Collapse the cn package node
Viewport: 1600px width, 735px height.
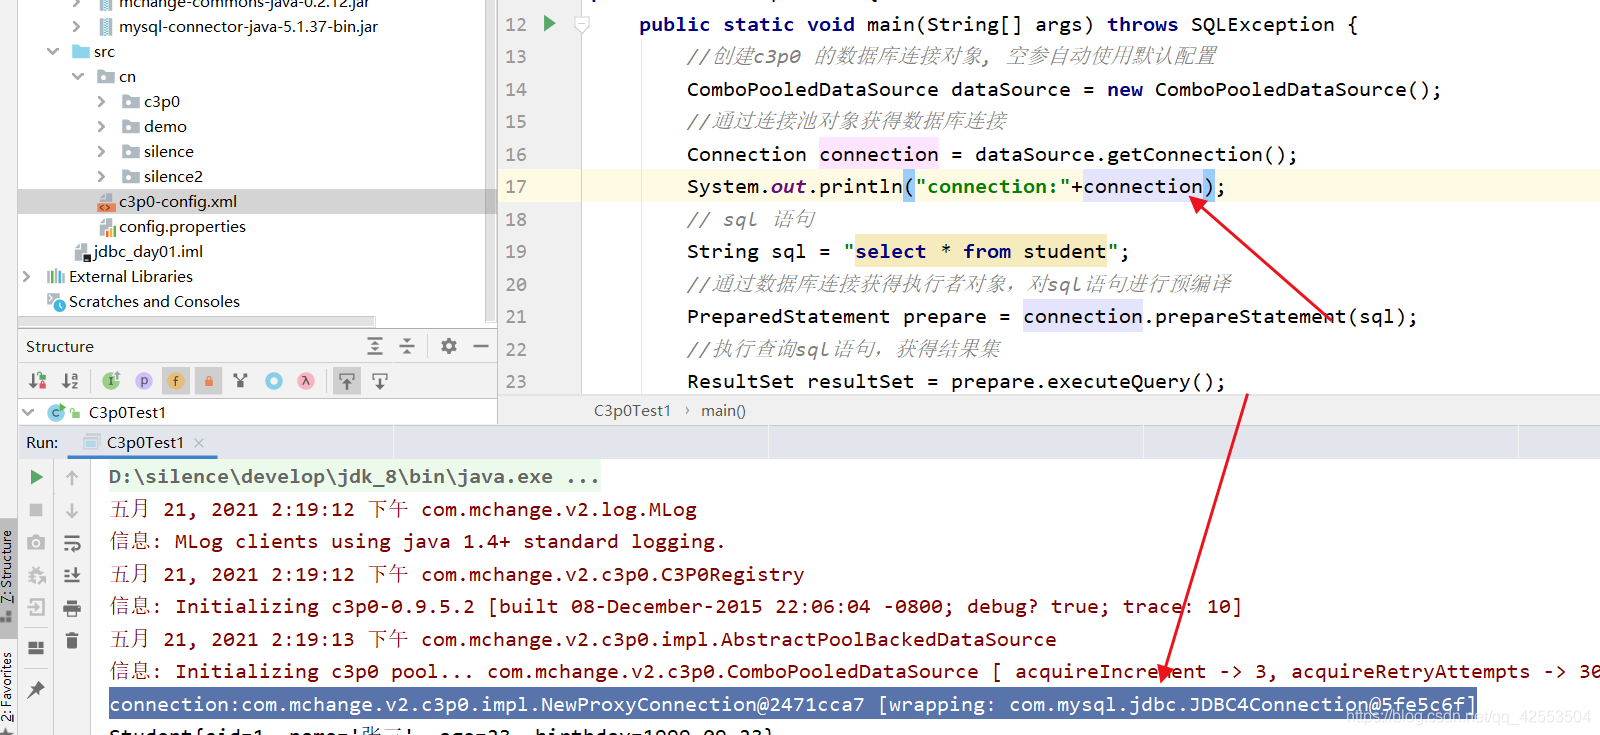pyautogui.click(x=78, y=76)
